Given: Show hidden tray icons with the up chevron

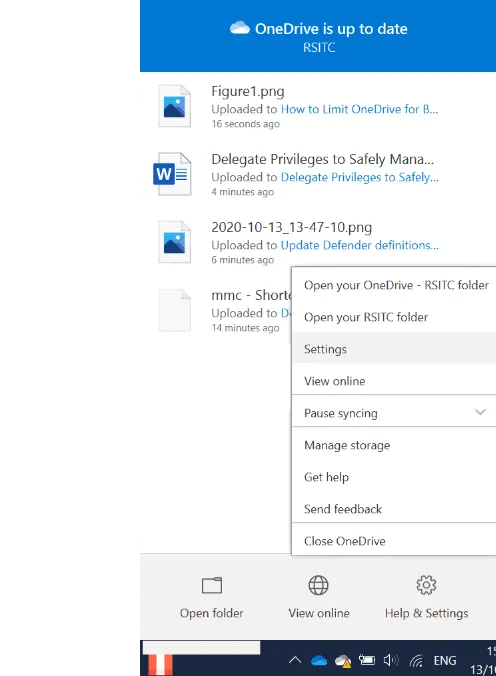Looking at the screenshot, I should point(295,660).
